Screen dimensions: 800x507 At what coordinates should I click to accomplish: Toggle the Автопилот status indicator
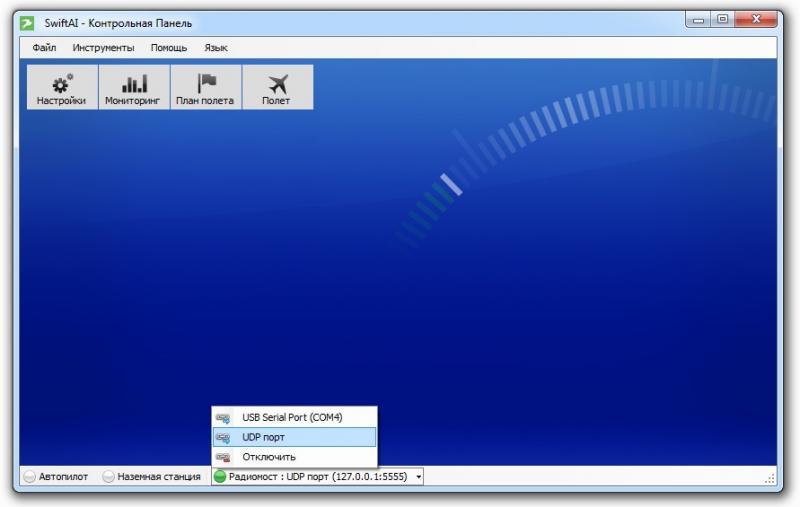[30, 477]
